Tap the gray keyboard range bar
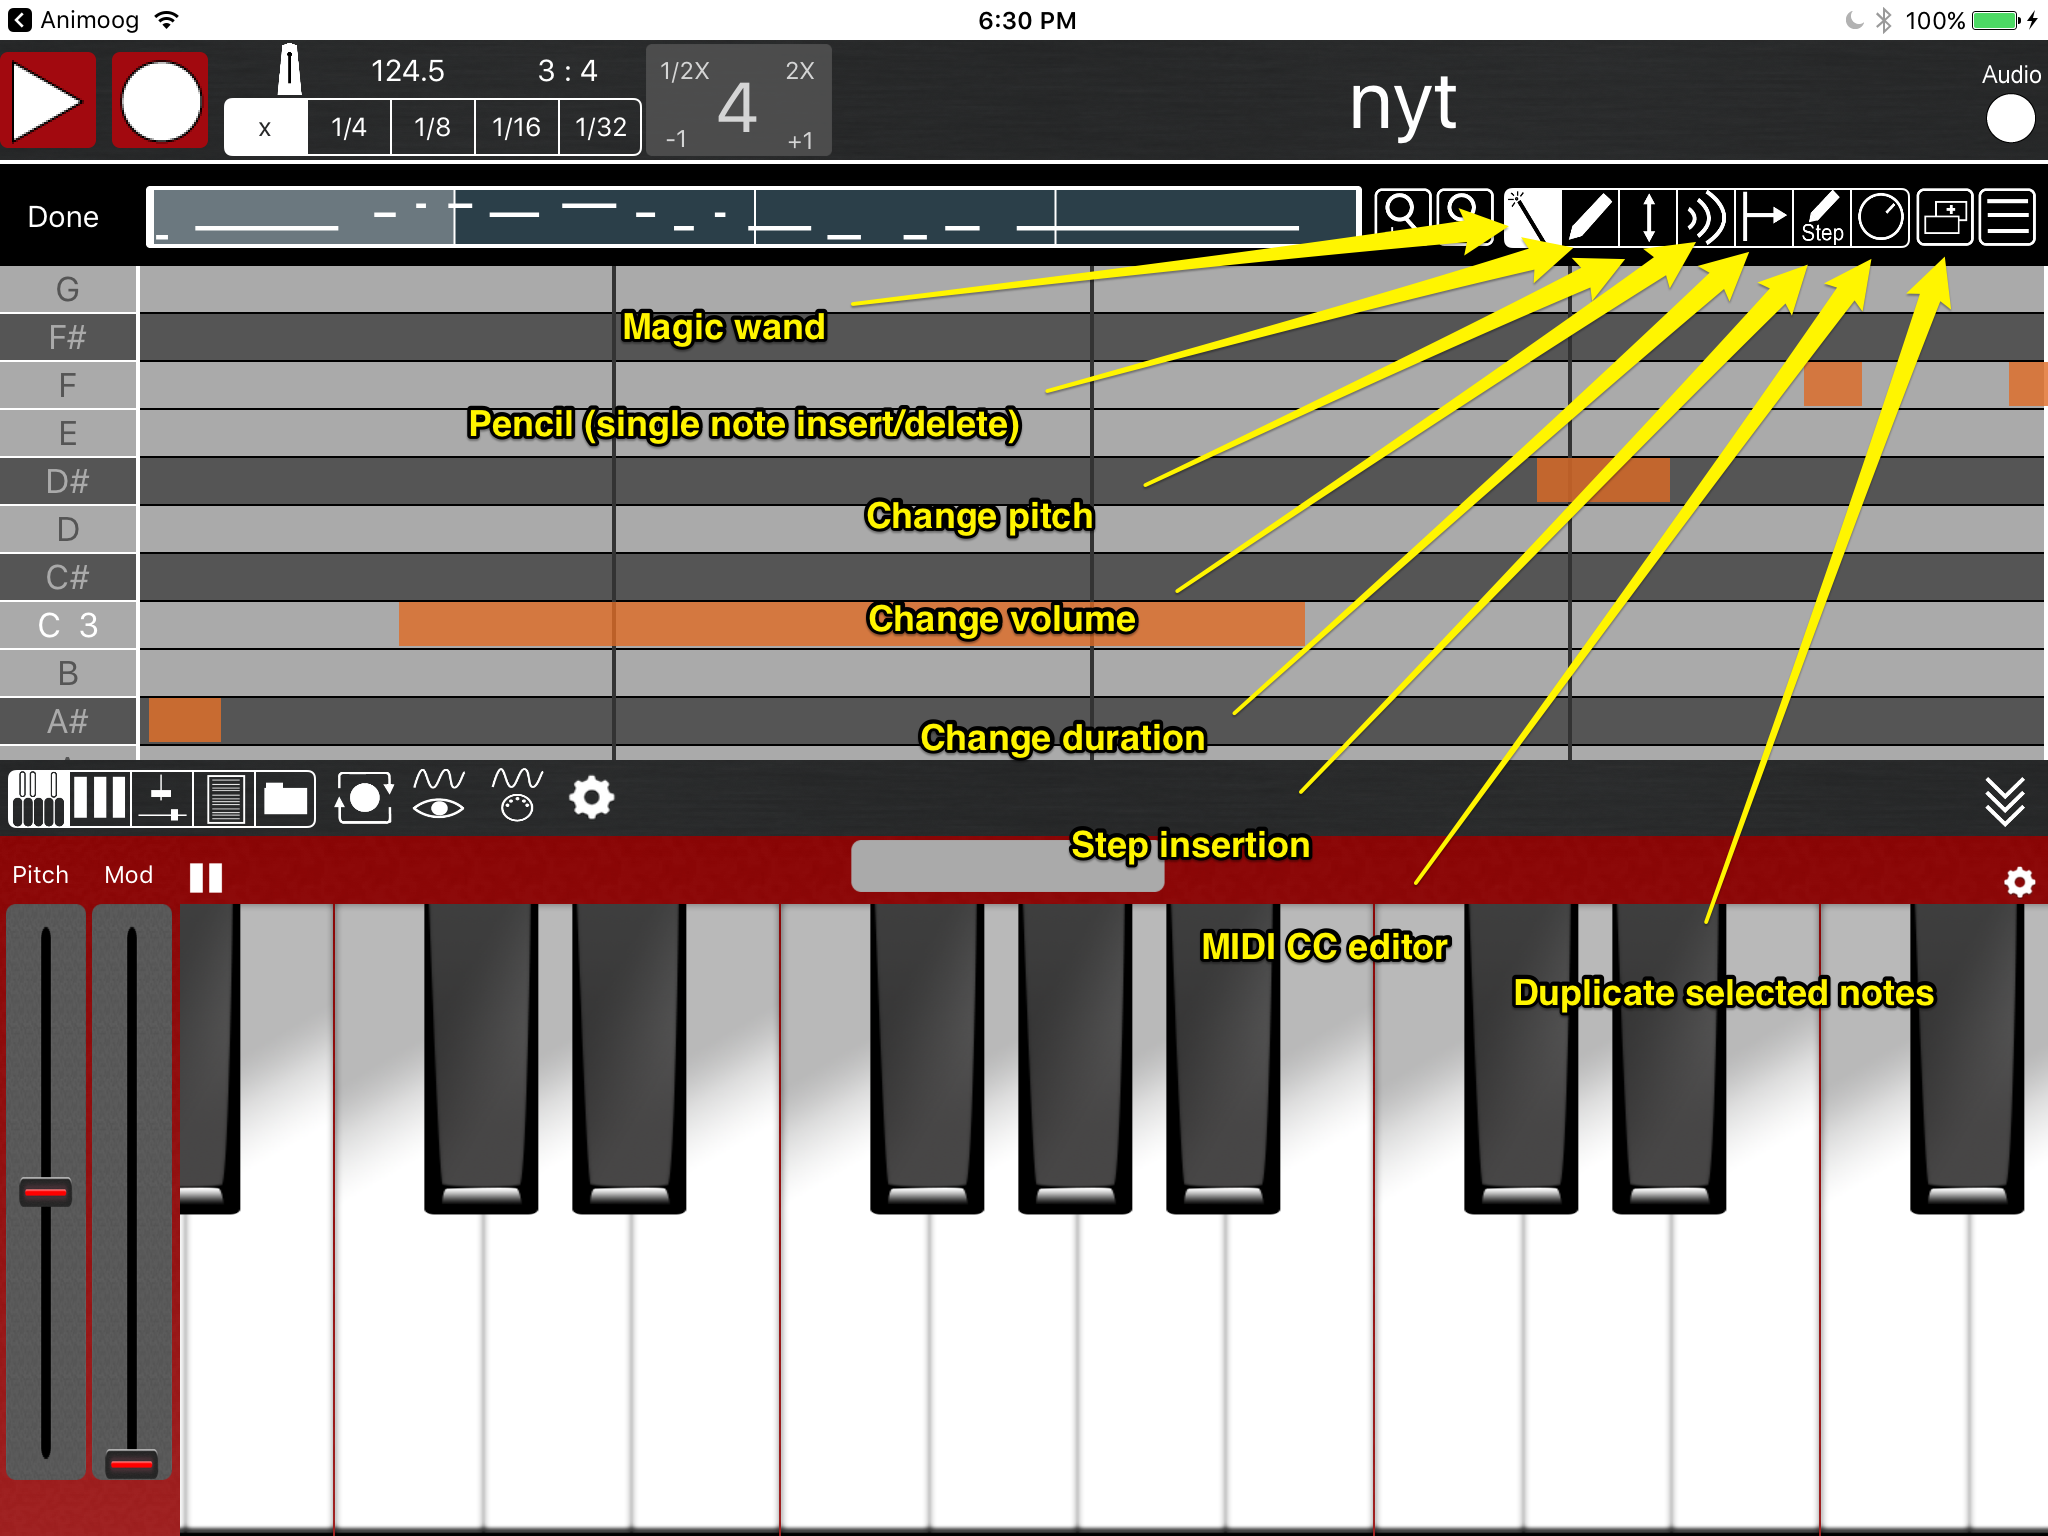The height and width of the screenshot is (1536, 2048). click(x=1007, y=865)
